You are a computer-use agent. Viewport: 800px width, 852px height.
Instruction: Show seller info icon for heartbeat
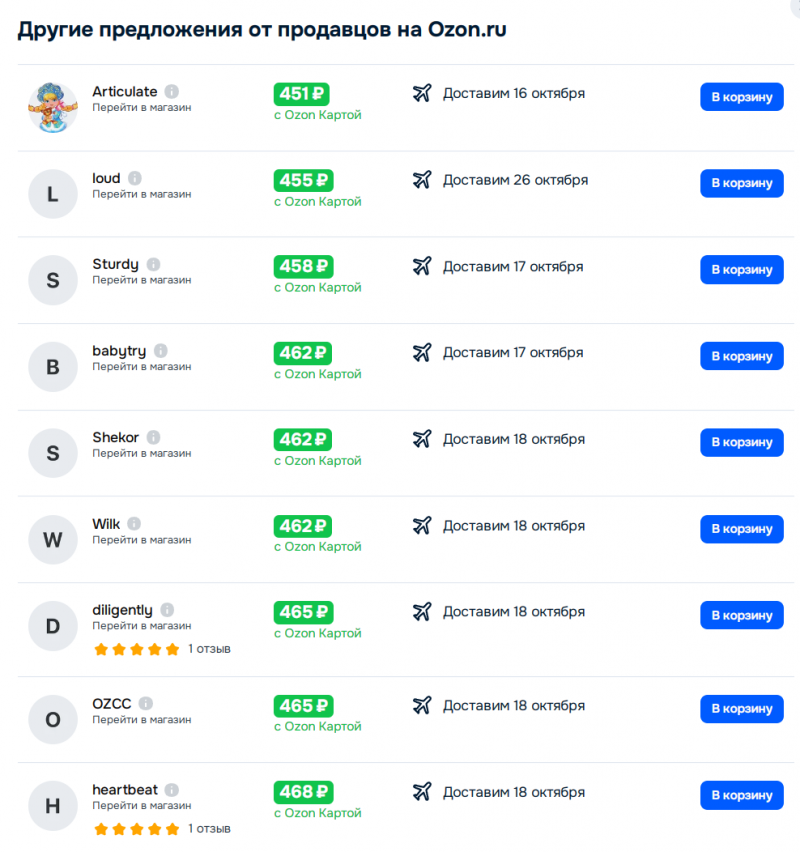172,790
